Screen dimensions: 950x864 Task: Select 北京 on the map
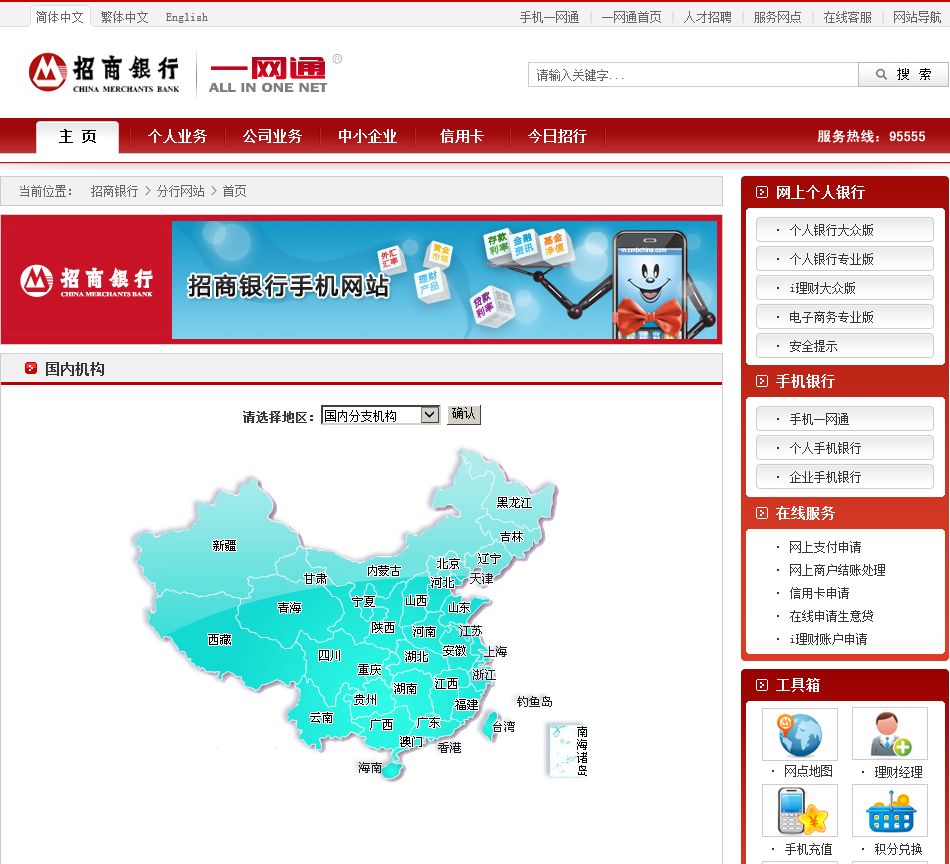pos(448,564)
